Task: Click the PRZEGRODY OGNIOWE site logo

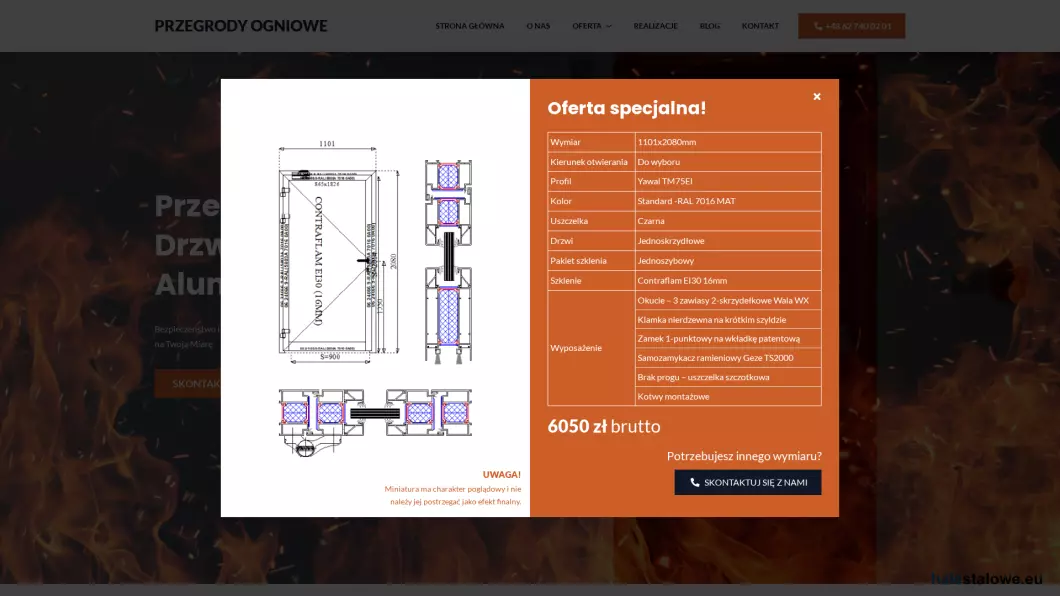Action: 241,26
